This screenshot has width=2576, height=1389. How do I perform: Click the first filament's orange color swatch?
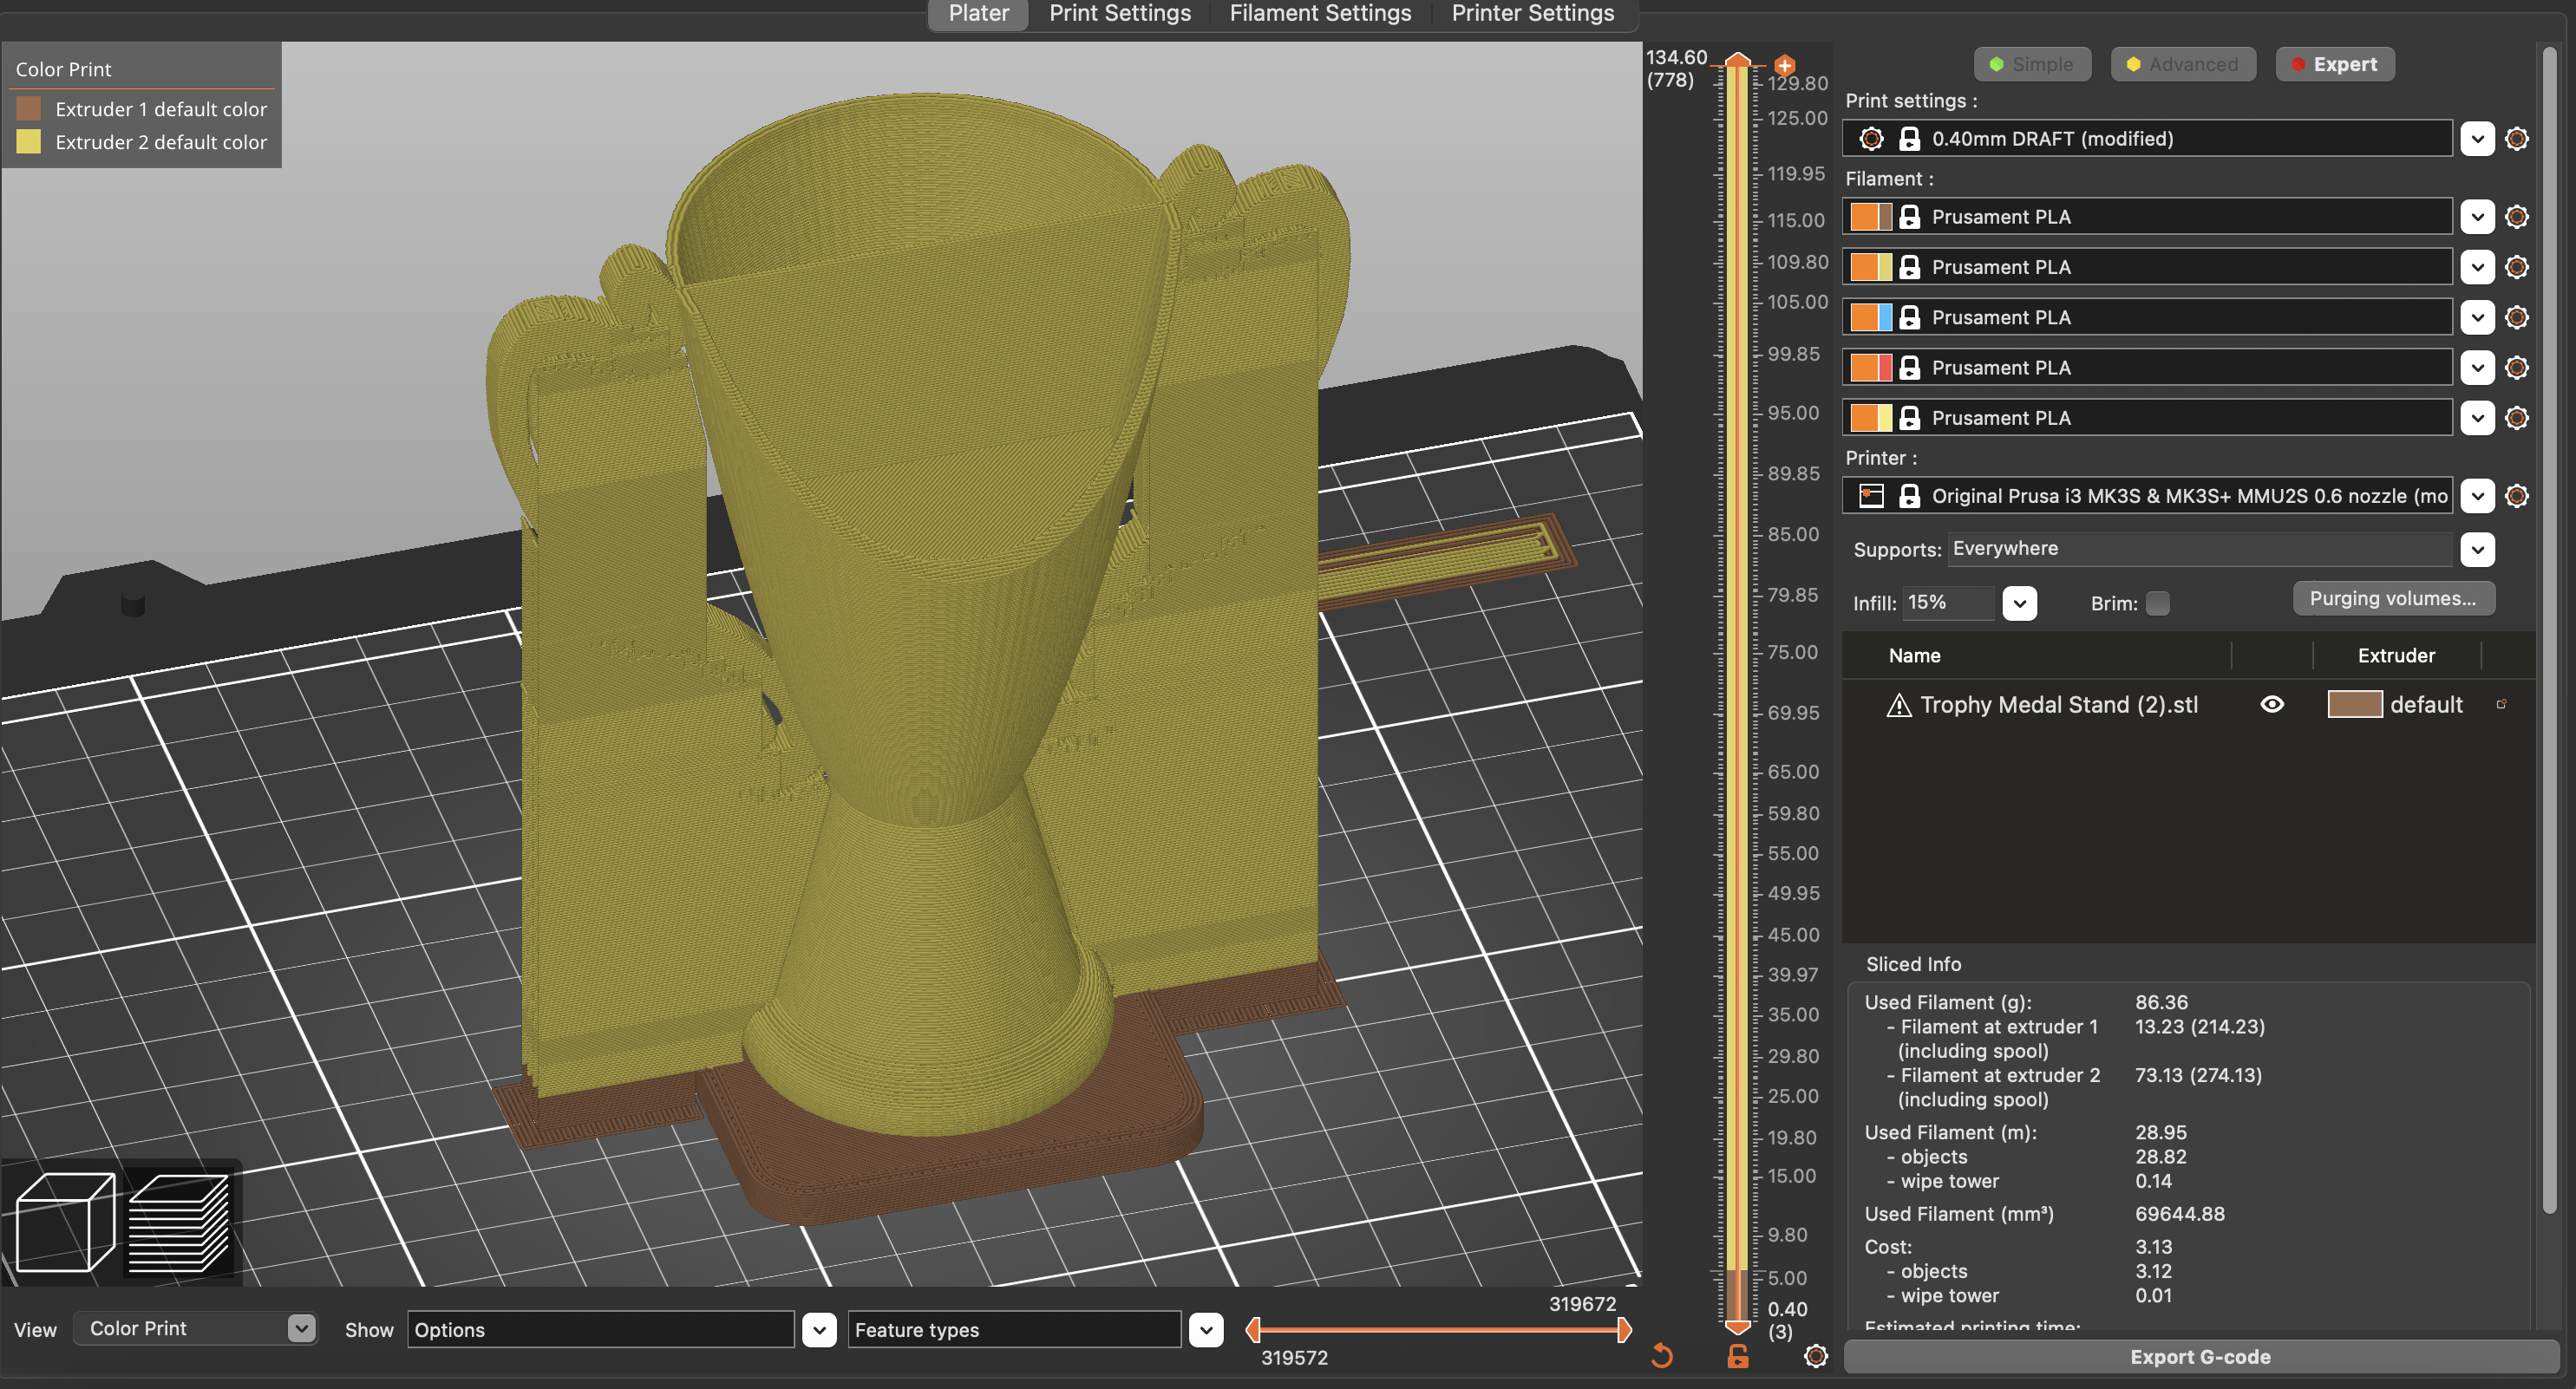pos(1863,216)
